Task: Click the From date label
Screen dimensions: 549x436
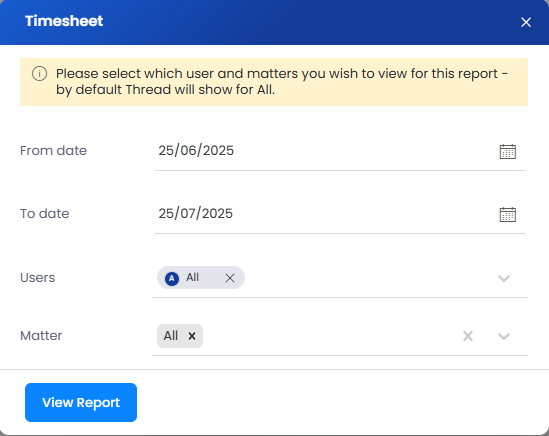Action: (53, 151)
